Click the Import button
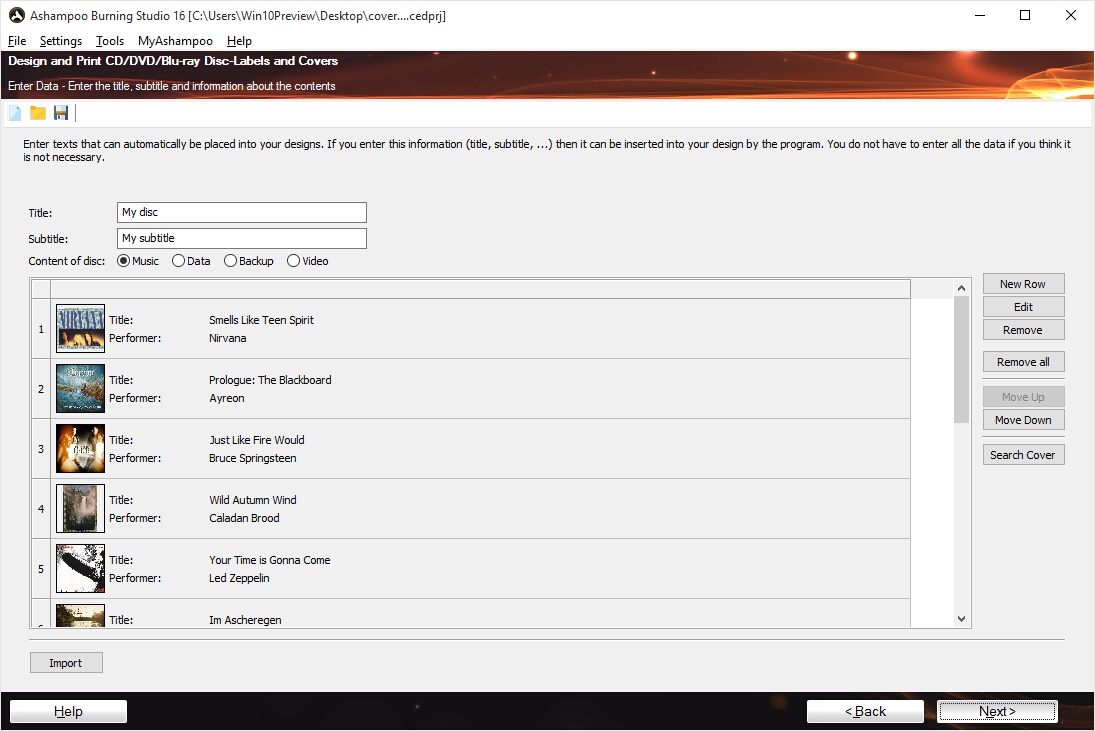 pyautogui.click(x=66, y=663)
